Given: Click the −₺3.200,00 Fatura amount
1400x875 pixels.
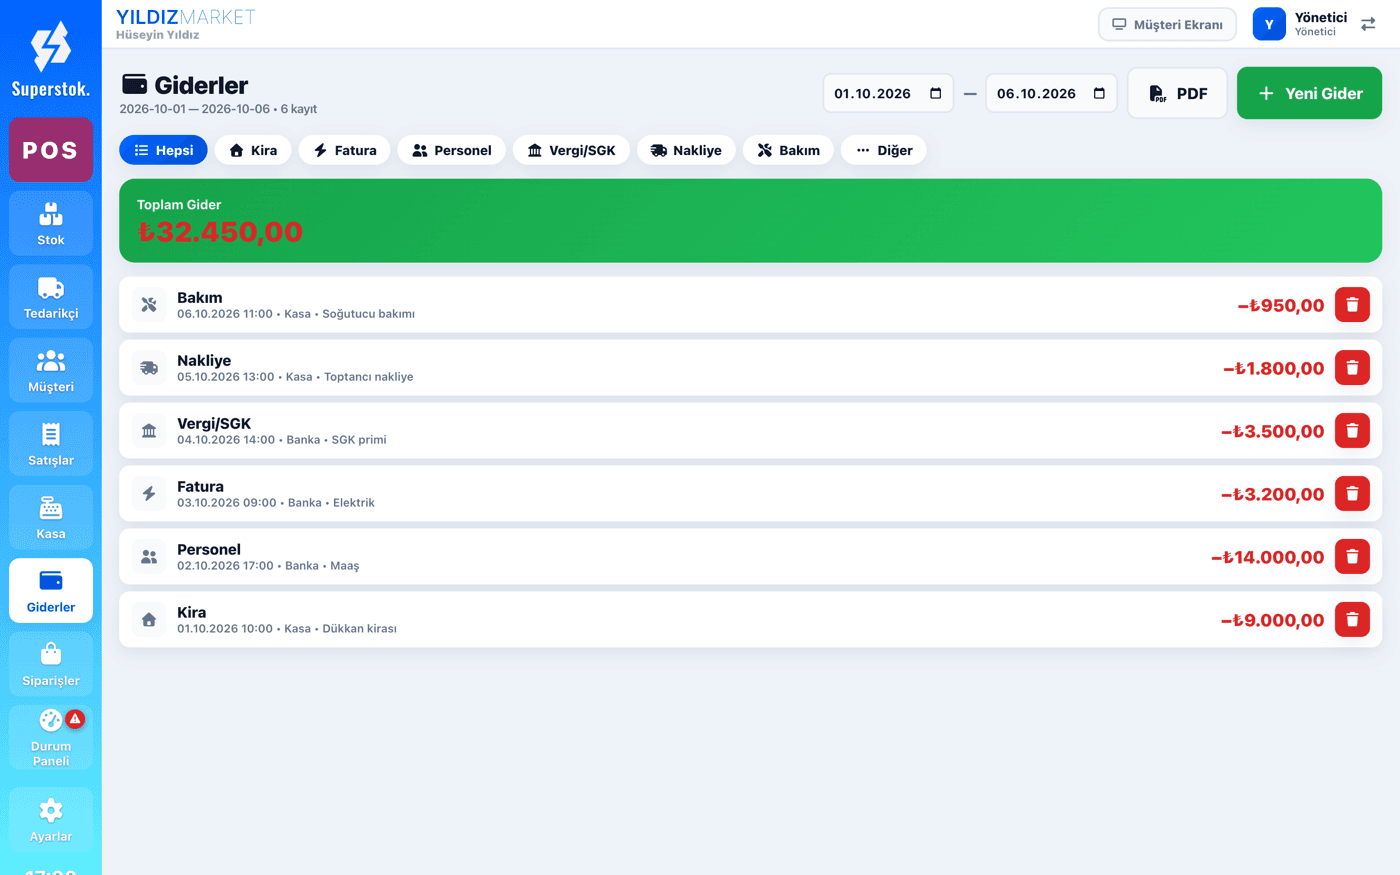Looking at the screenshot, I should 1273,494.
